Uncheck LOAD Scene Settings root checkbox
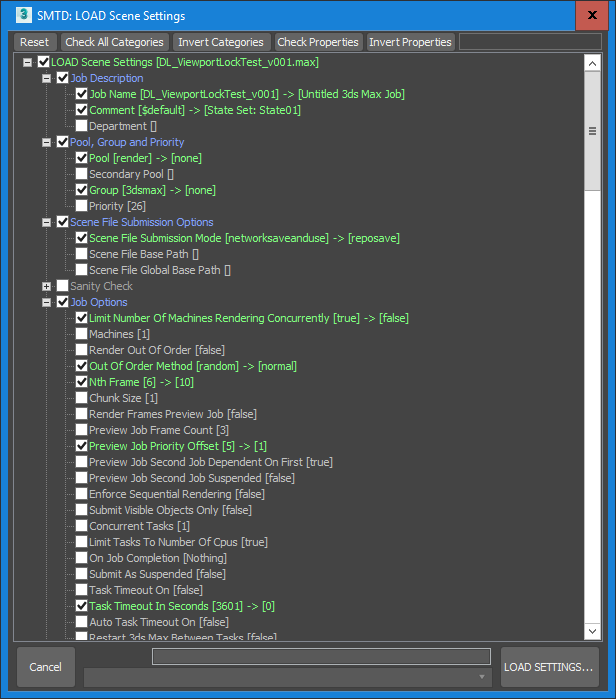616x699 pixels. [44, 62]
